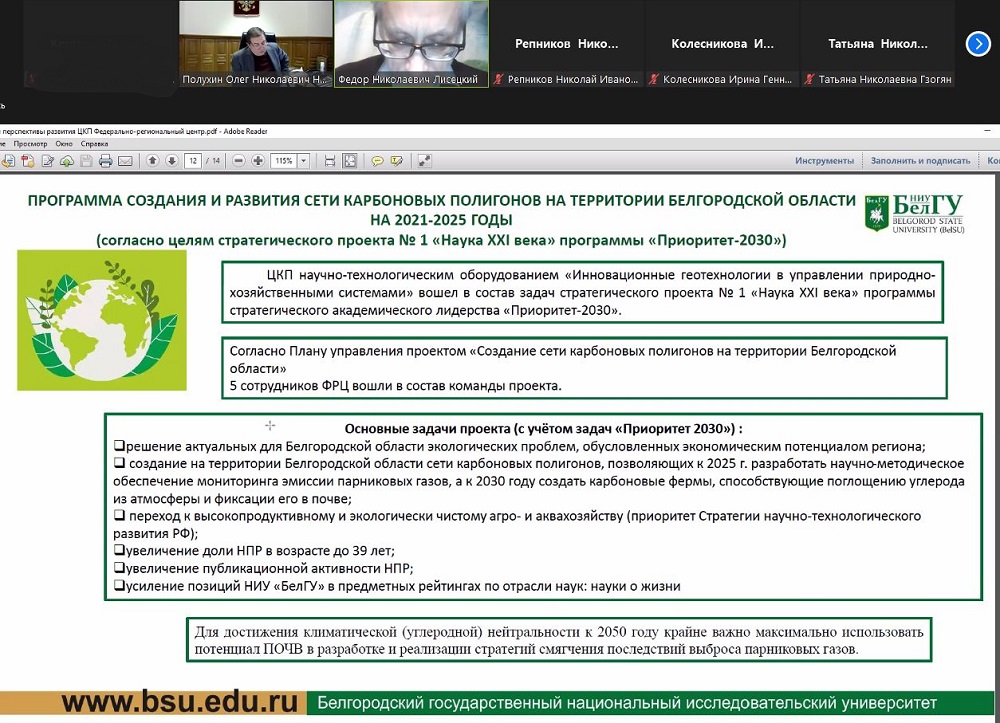Image resolution: width=1000 pixels, height=723 pixels.
Task: Toggle the fit-width scrolling mode icon
Action: pos(329,161)
